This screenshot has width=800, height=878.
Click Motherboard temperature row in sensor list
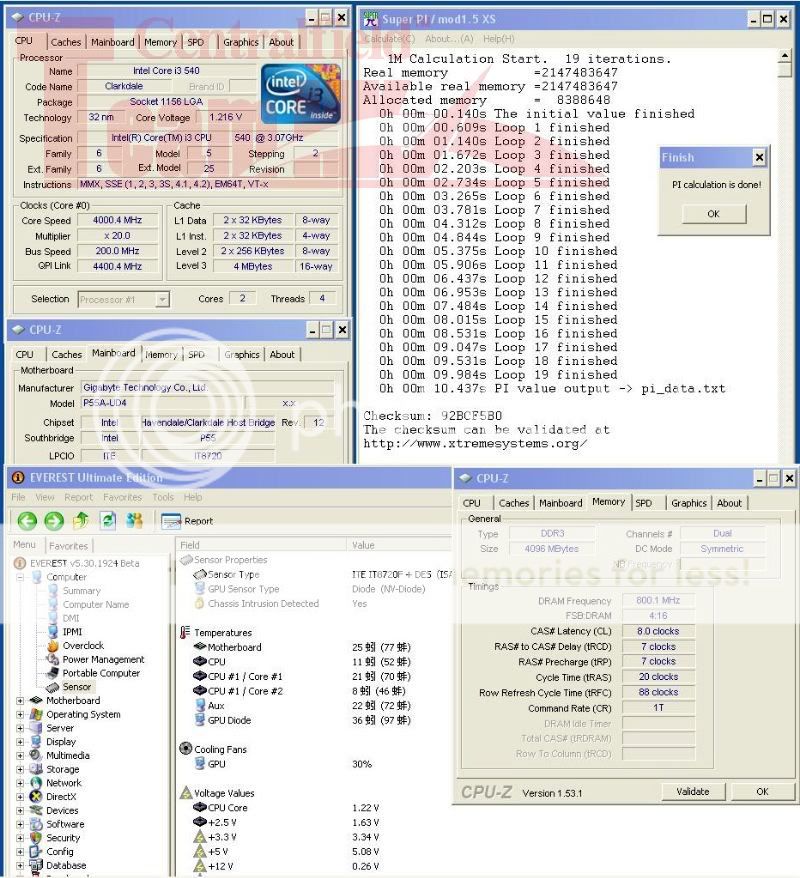pos(302,647)
